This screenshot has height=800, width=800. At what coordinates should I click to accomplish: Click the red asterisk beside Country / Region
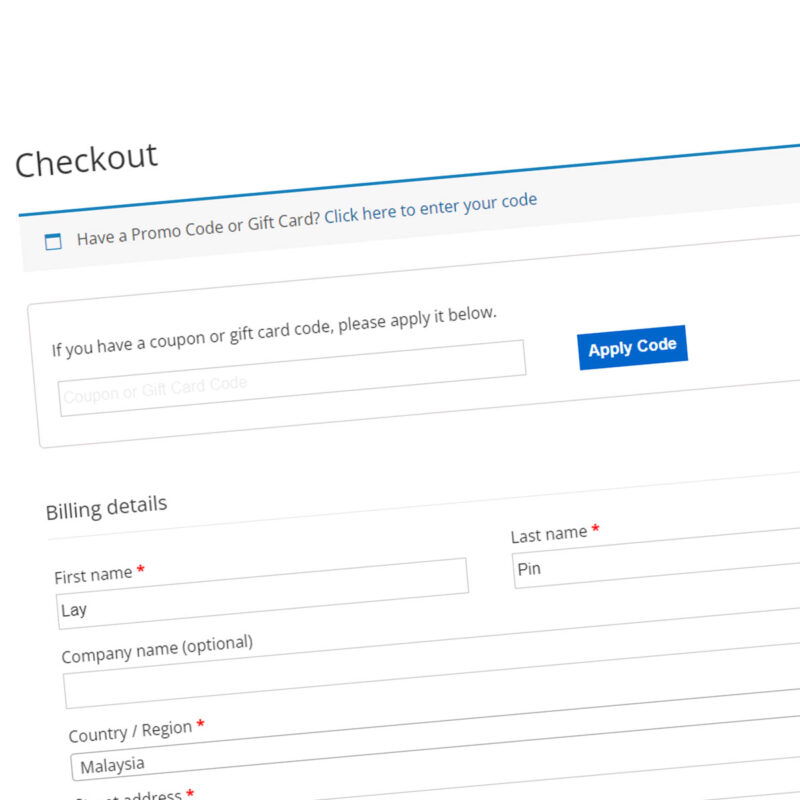[201, 723]
